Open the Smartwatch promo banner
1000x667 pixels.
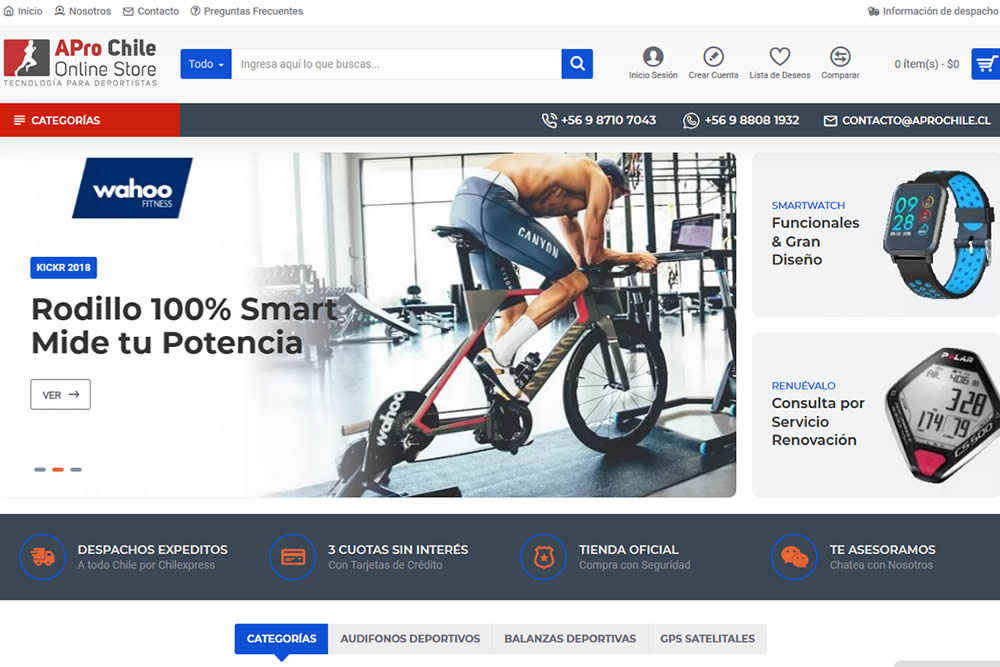click(x=875, y=234)
